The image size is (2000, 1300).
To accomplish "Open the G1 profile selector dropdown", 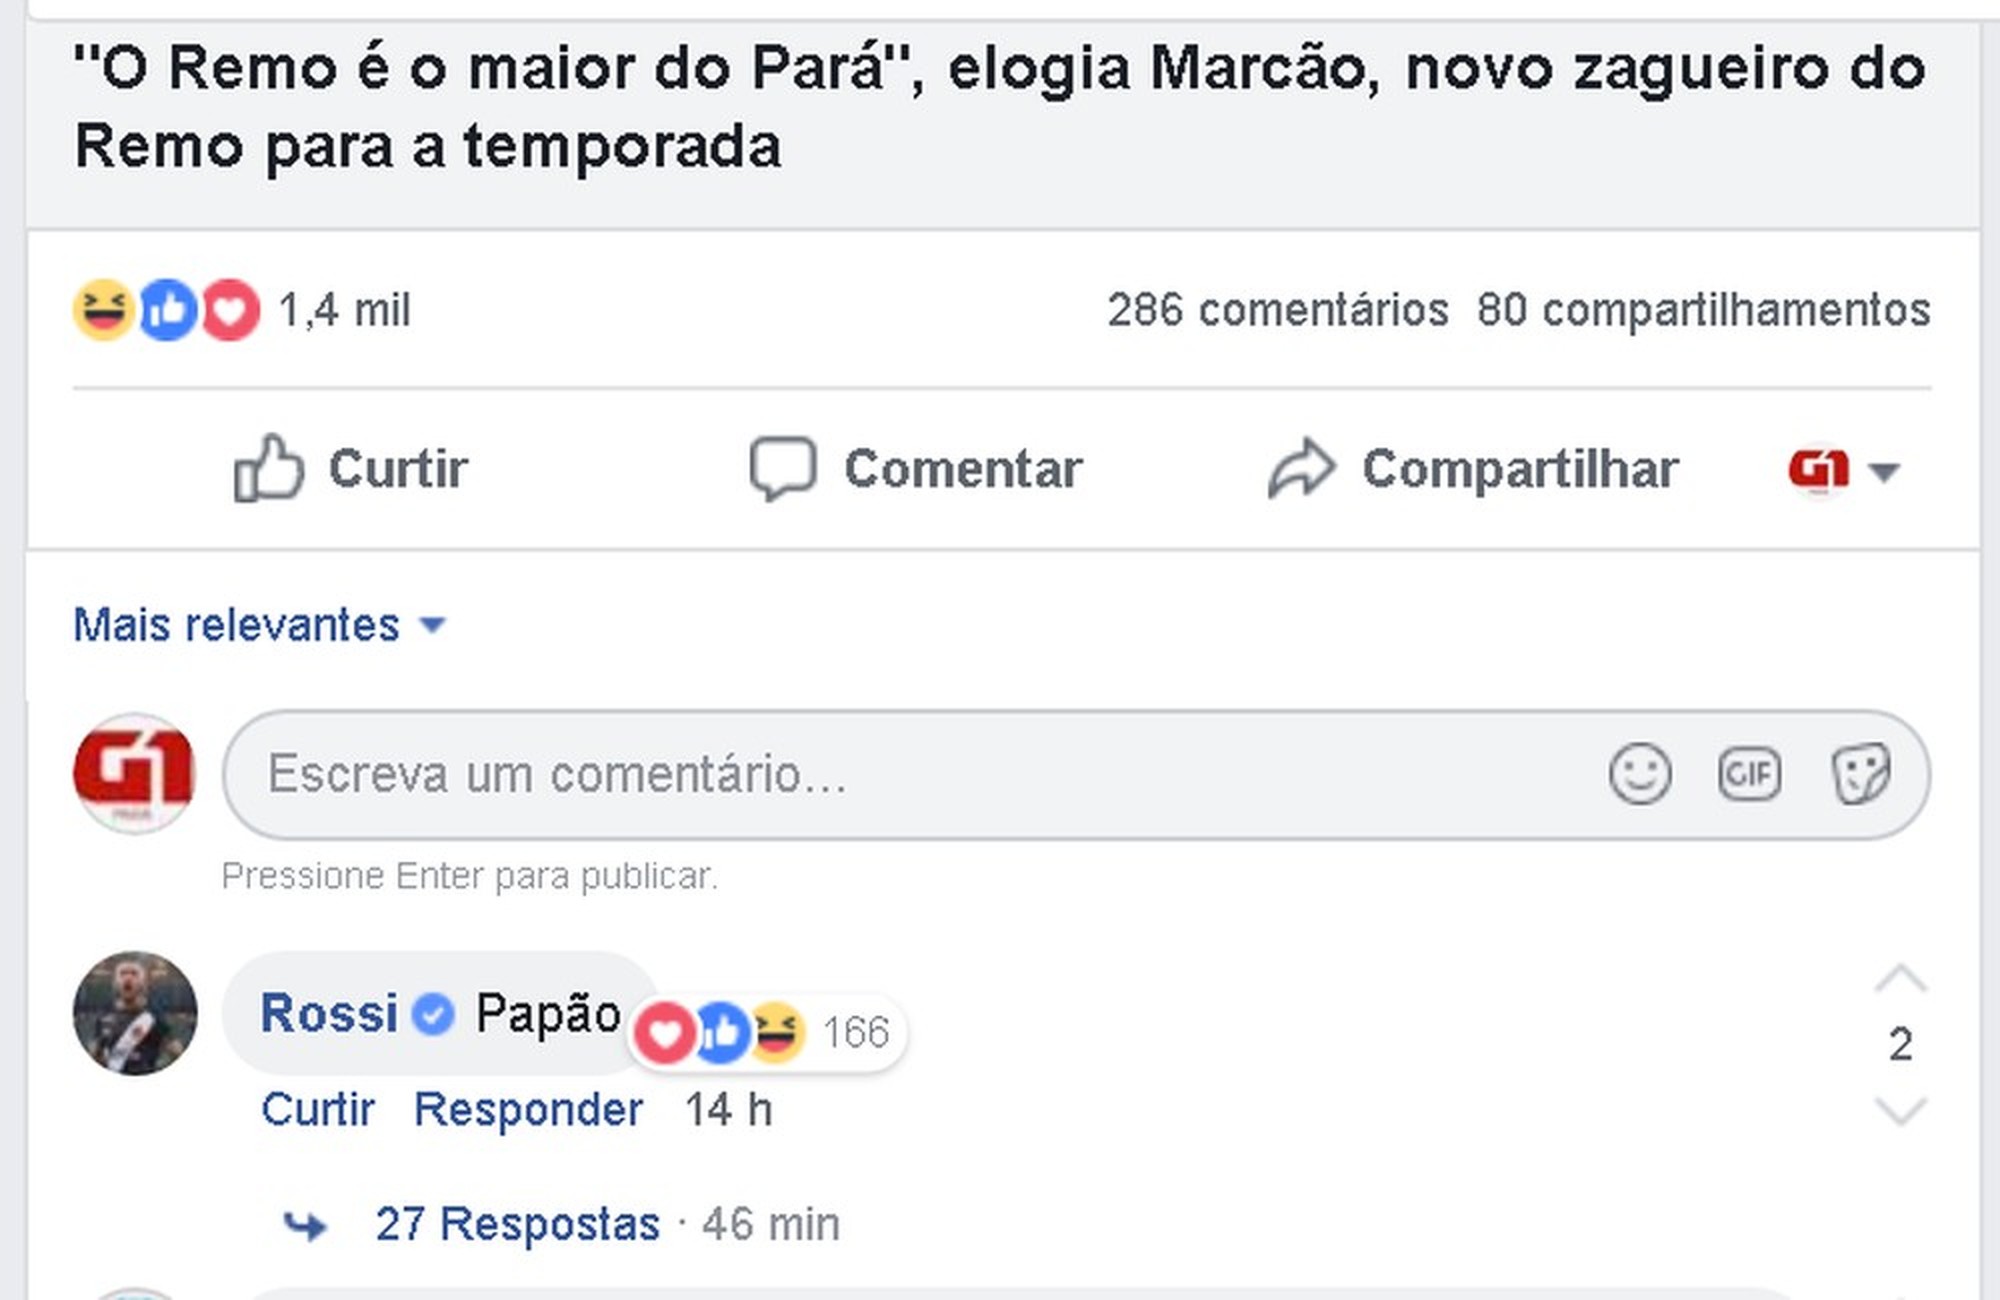I will (1843, 470).
